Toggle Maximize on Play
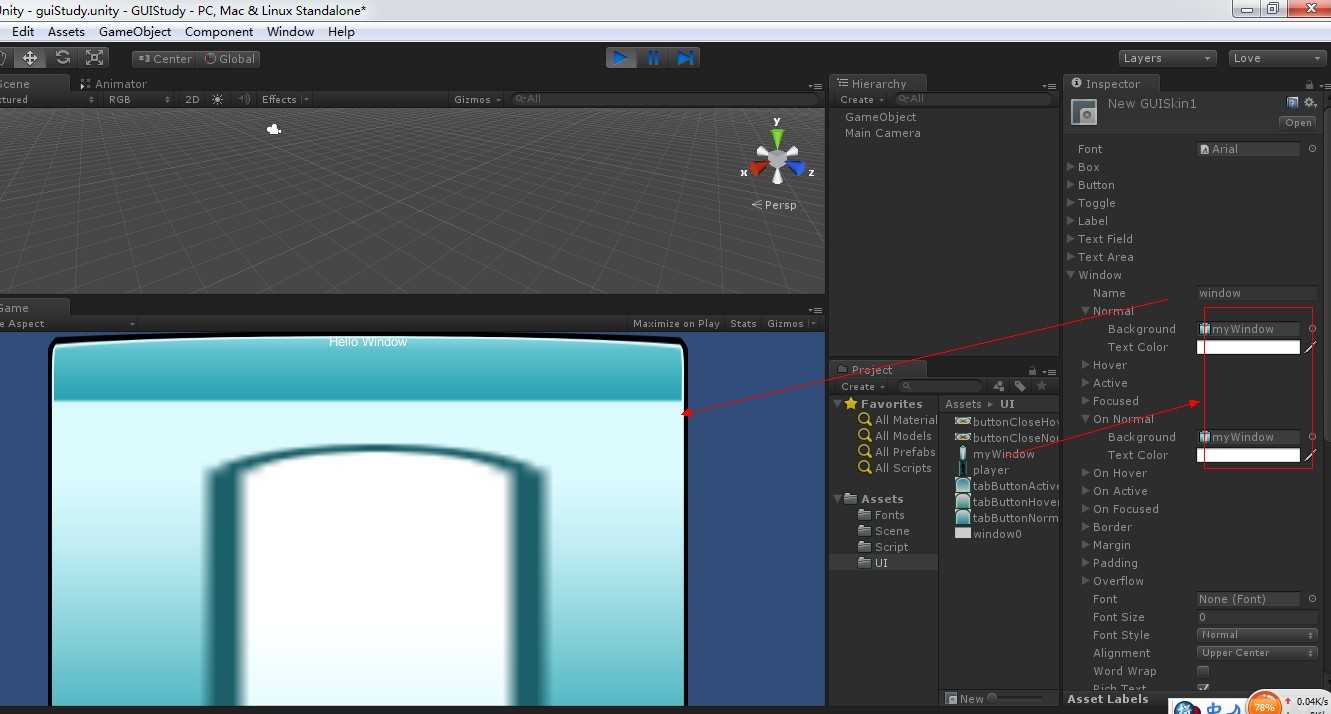1331x714 pixels. [x=676, y=324]
